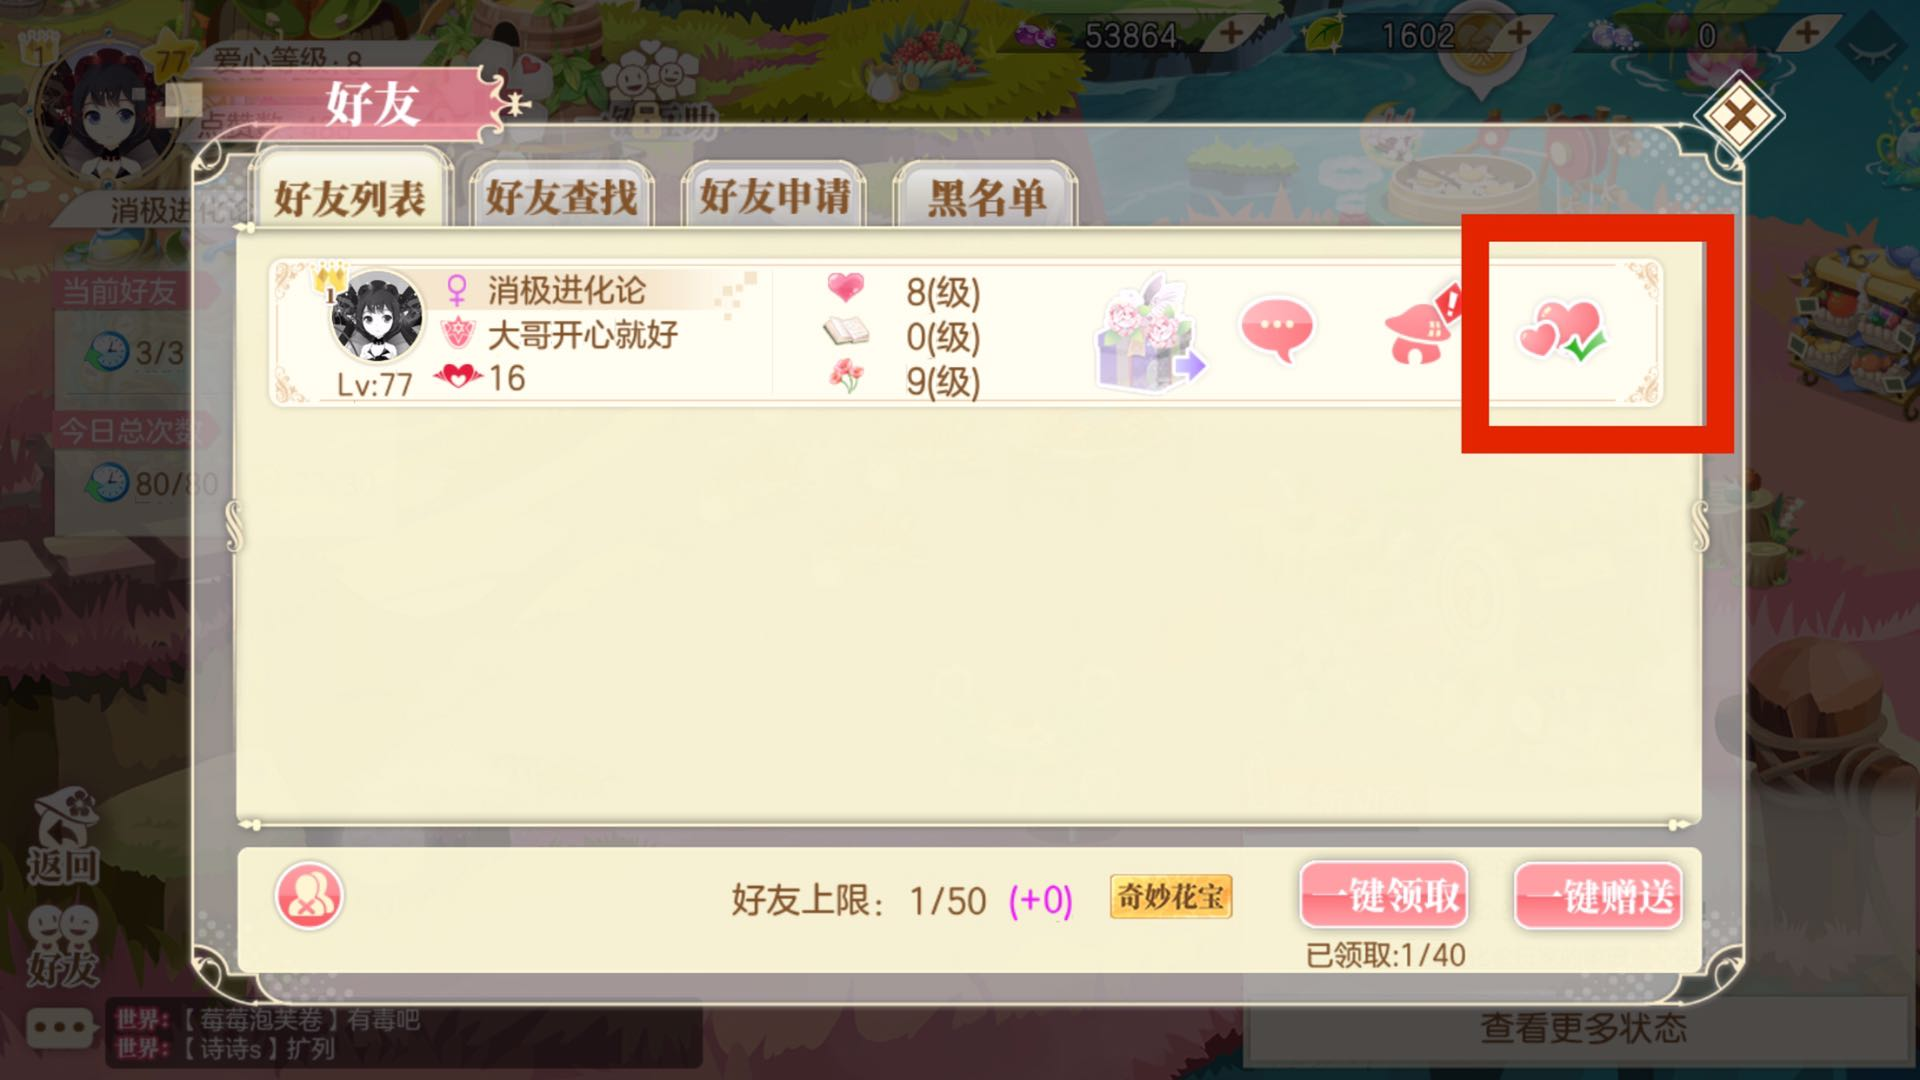This screenshot has height=1080, width=1920.
Task: Open the 好友 icon on left sidebar
Action: click(62, 946)
